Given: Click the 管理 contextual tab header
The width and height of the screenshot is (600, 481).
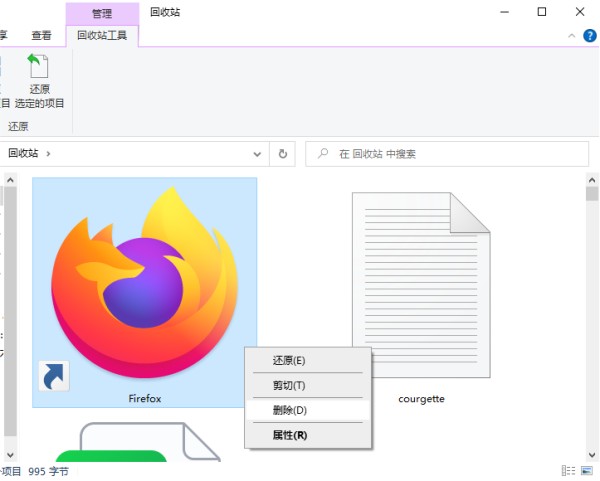Looking at the screenshot, I should point(102,14).
